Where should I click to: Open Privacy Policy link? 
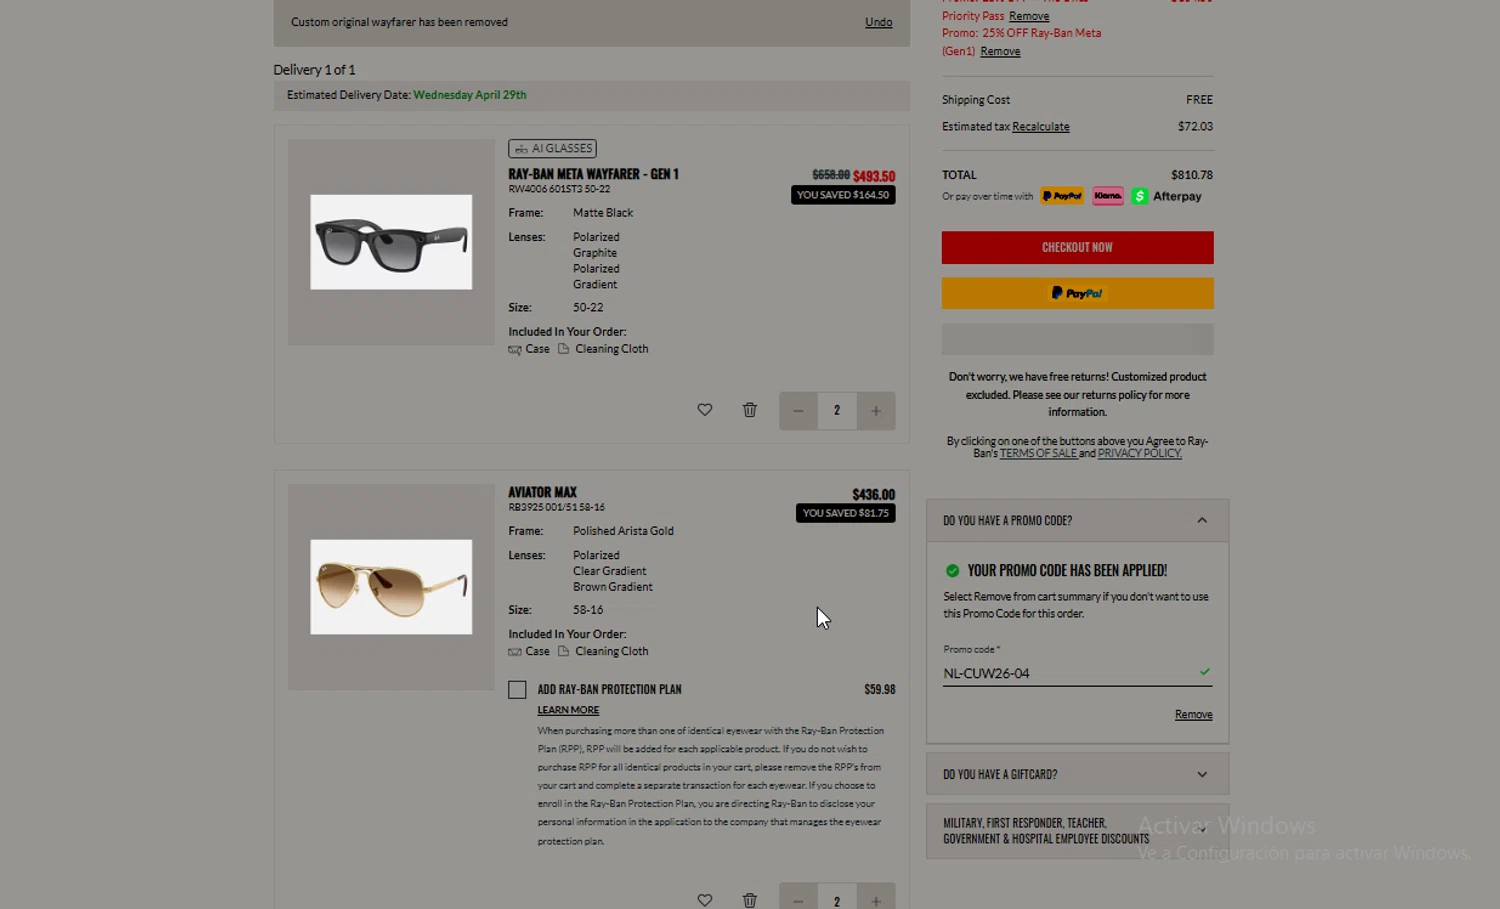coord(1139,454)
